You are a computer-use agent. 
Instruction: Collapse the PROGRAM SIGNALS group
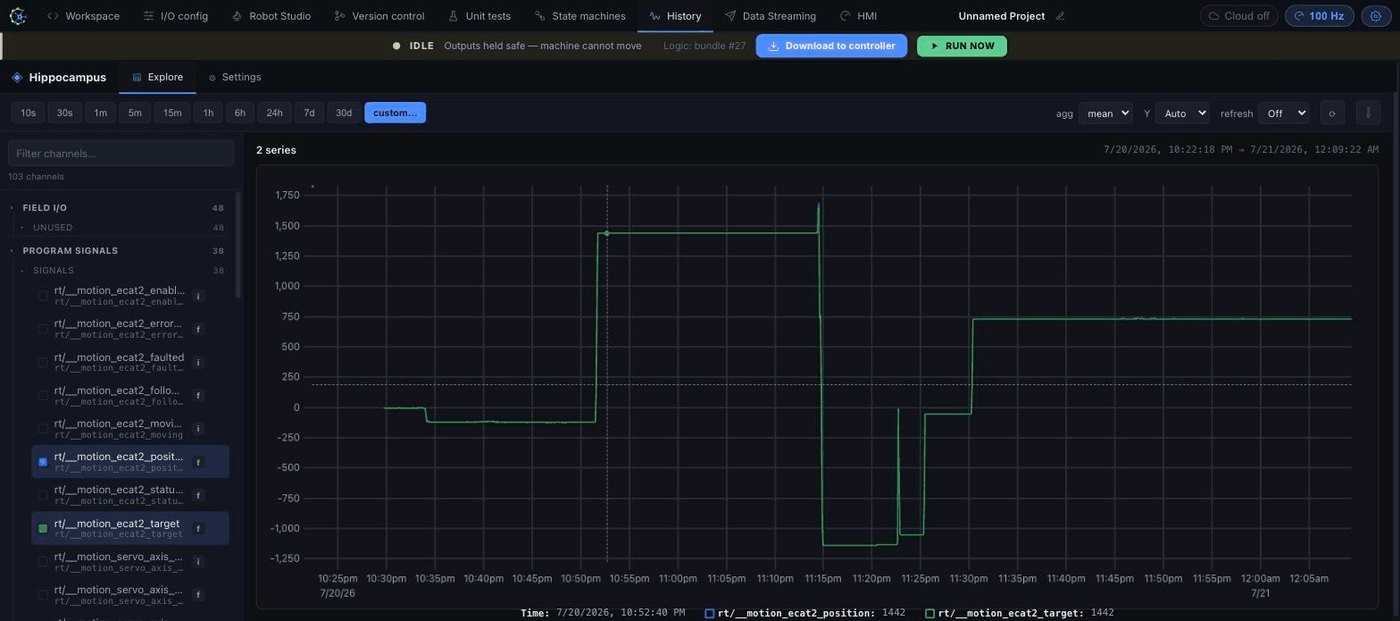[117, 251]
